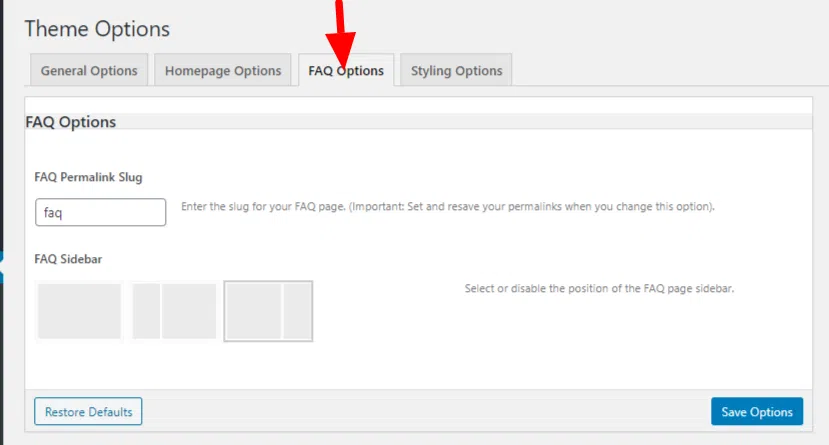Image resolution: width=829 pixels, height=445 pixels.
Task: Click the narrow column in right-sidebar layout
Action: pyautogui.click(x=297, y=311)
